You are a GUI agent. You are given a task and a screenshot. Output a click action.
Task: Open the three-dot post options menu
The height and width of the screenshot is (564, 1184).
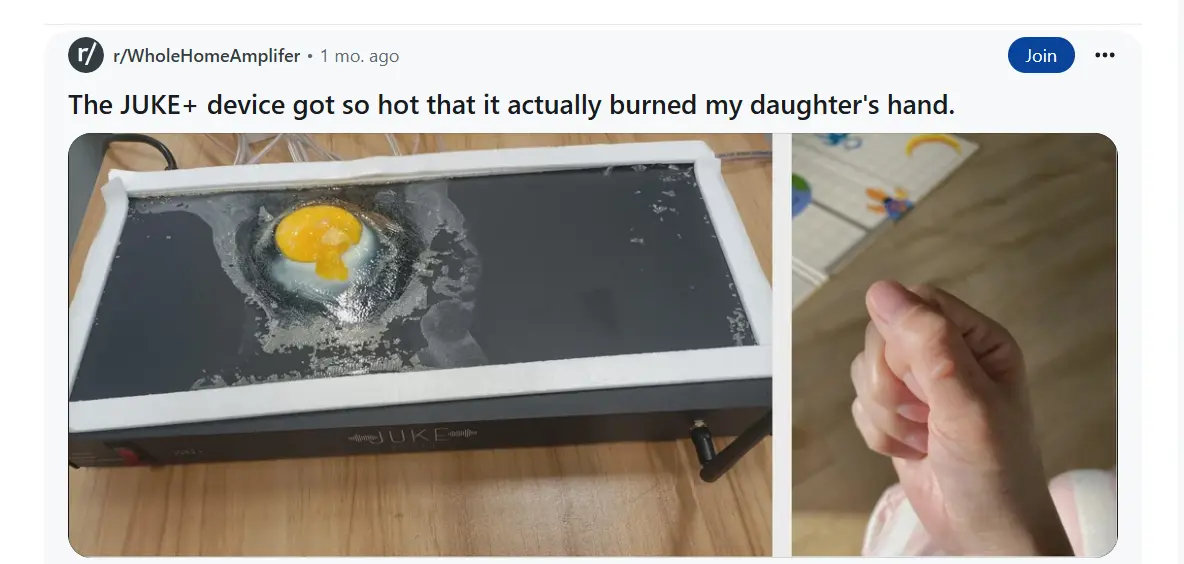[1104, 55]
